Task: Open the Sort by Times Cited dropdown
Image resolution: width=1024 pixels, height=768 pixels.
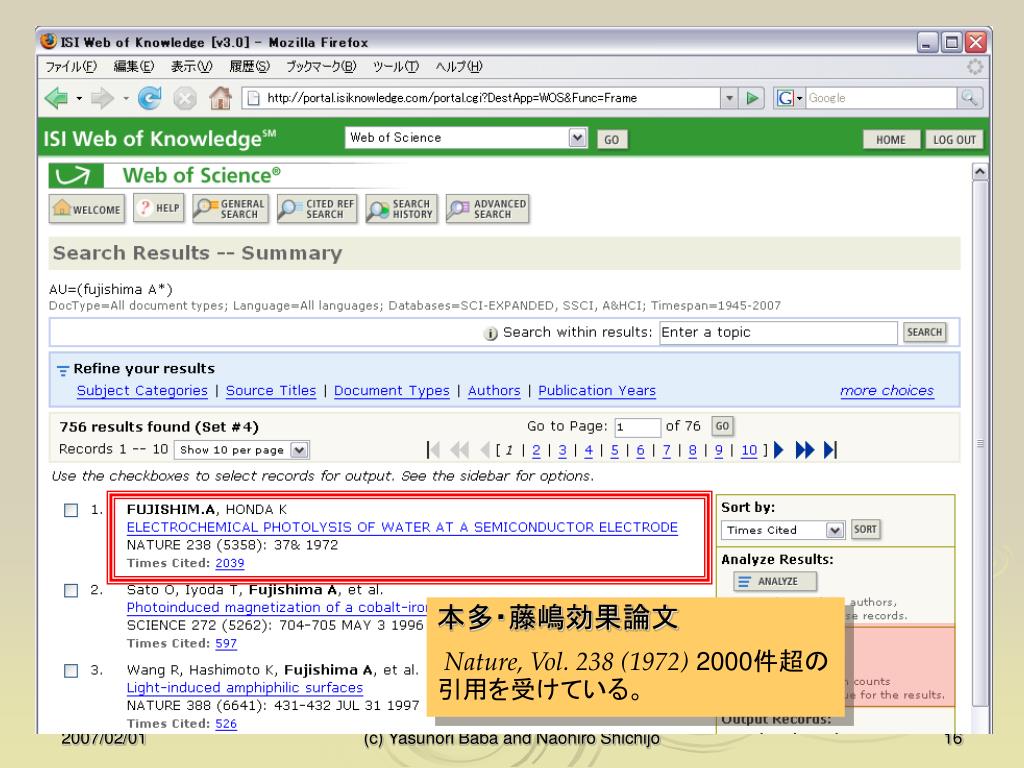Action: (x=835, y=530)
